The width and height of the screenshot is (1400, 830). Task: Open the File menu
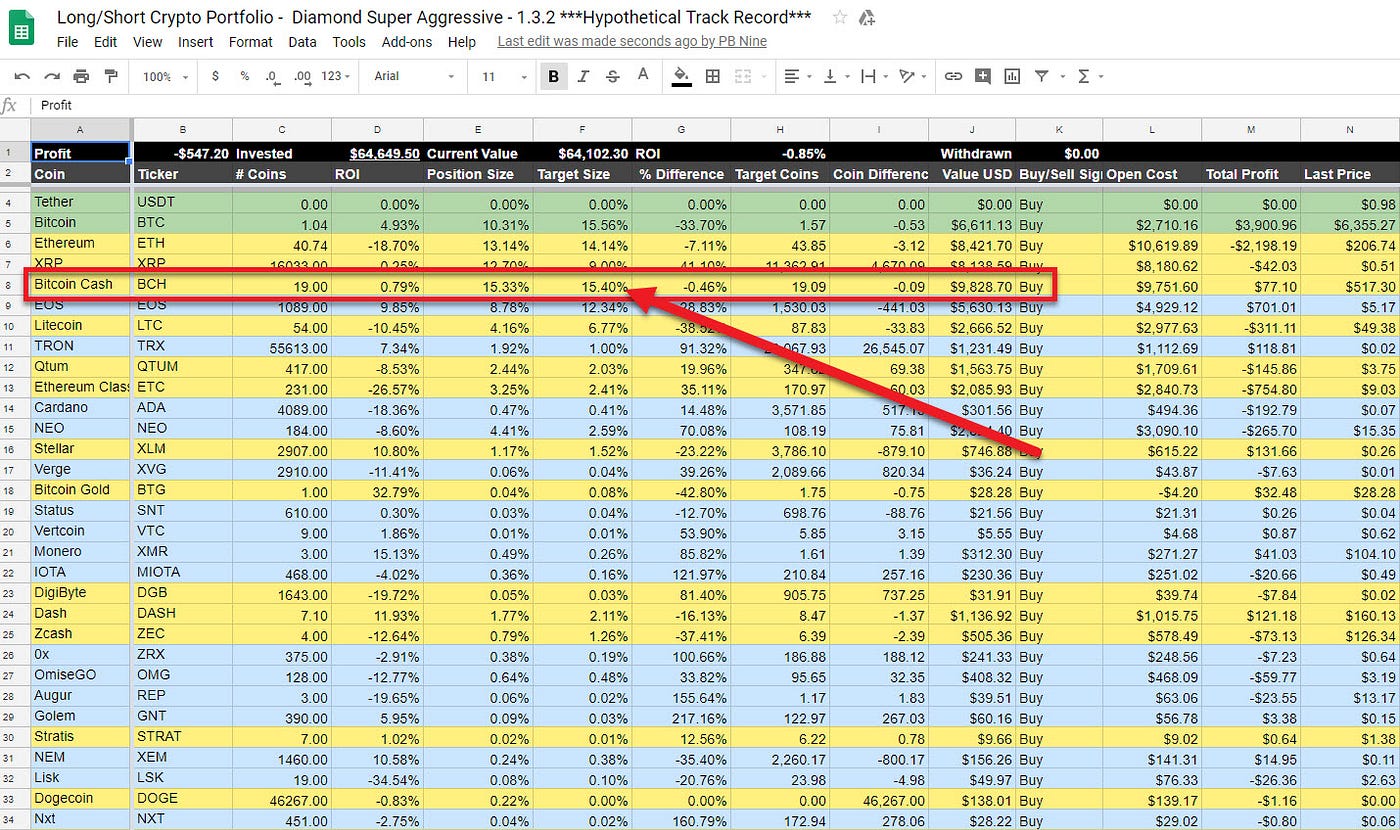click(x=67, y=42)
